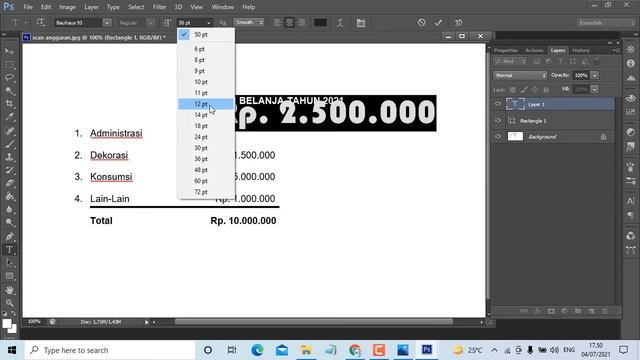Hide the Background layer
This screenshot has height=360, width=640.
pos(498,136)
